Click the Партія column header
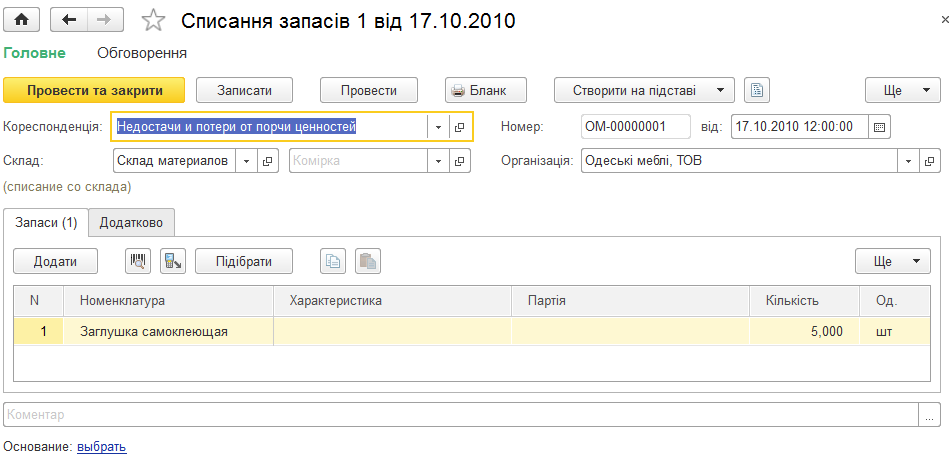This screenshot has height=460, width=952. pos(630,300)
